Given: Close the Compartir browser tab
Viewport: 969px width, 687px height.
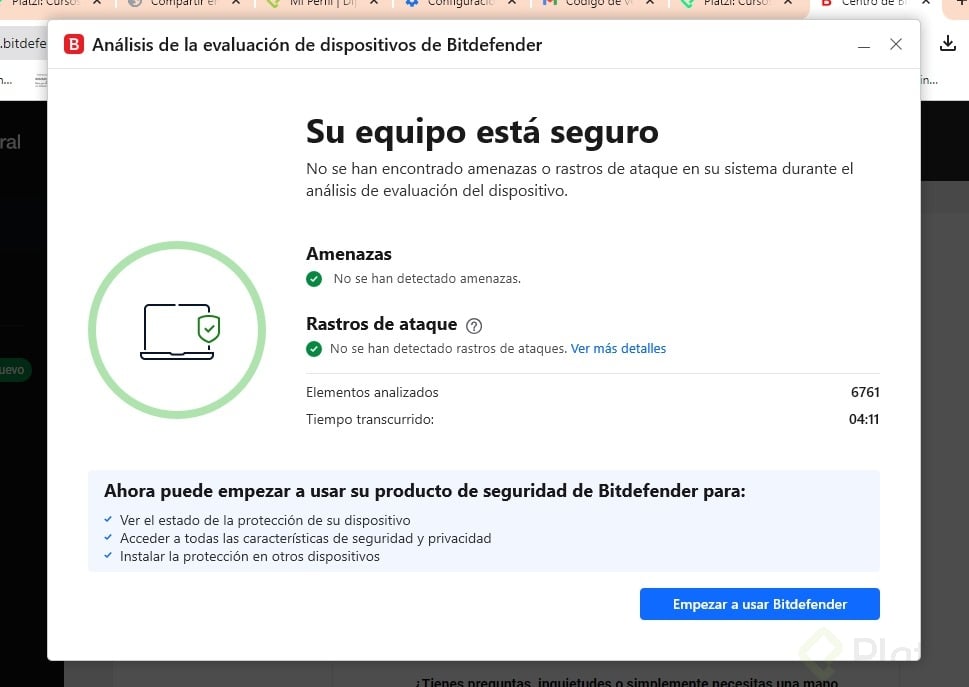Looking at the screenshot, I should [236, 2].
